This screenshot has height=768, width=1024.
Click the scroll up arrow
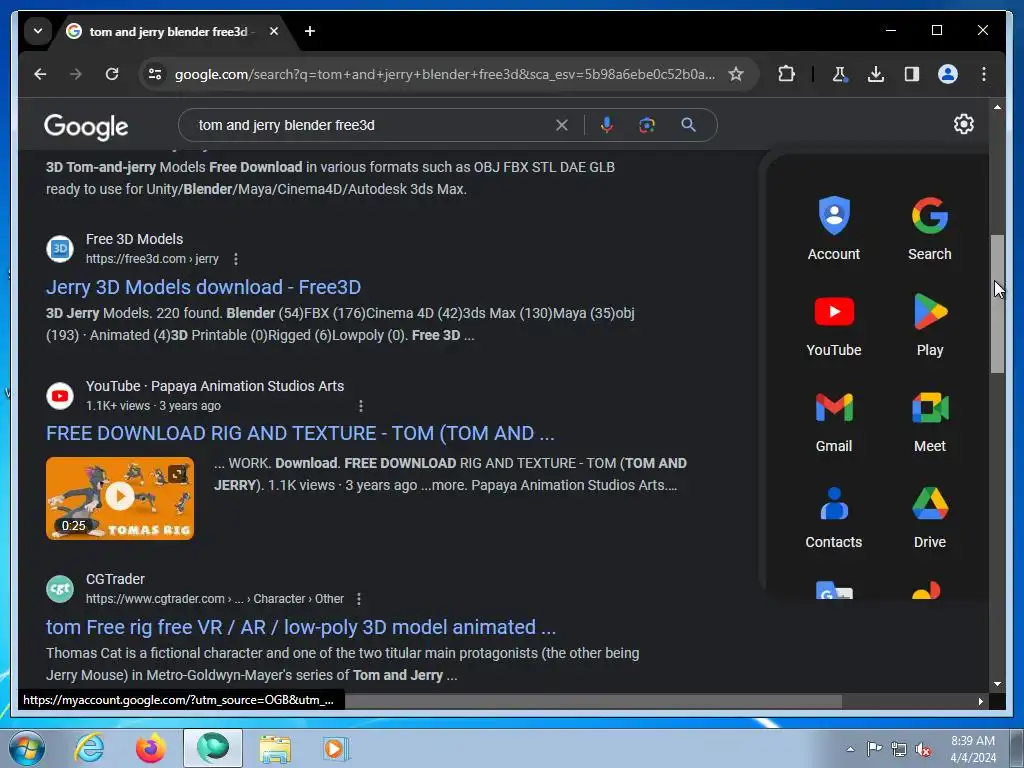(997, 106)
